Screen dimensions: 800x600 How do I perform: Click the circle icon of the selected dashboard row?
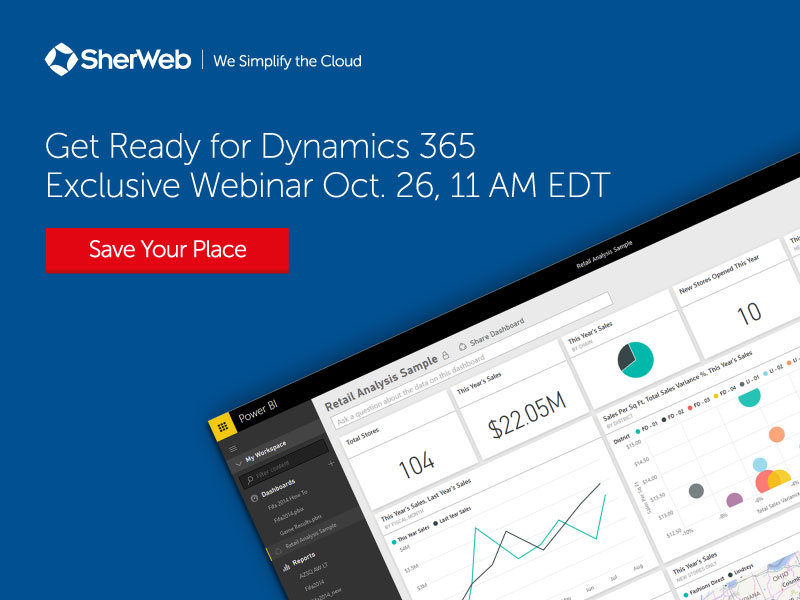(x=278, y=551)
